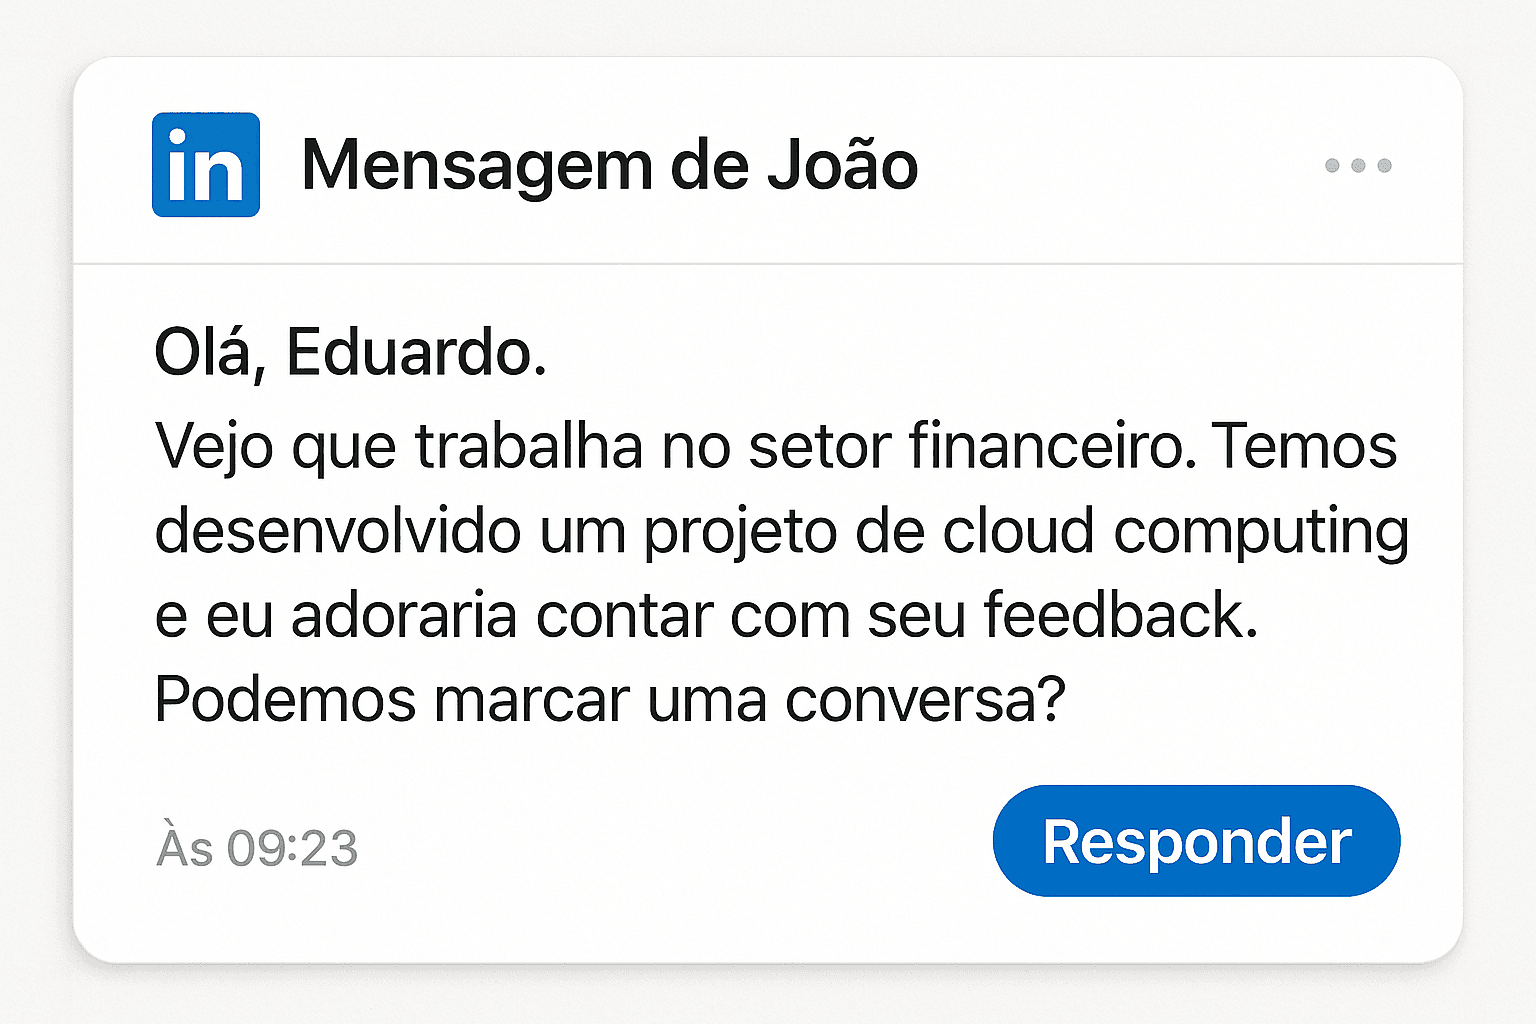The image size is (1536, 1024).
Task: Click the leftmost dot of the ellipsis menu
Action: pyautogui.click(x=1332, y=166)
